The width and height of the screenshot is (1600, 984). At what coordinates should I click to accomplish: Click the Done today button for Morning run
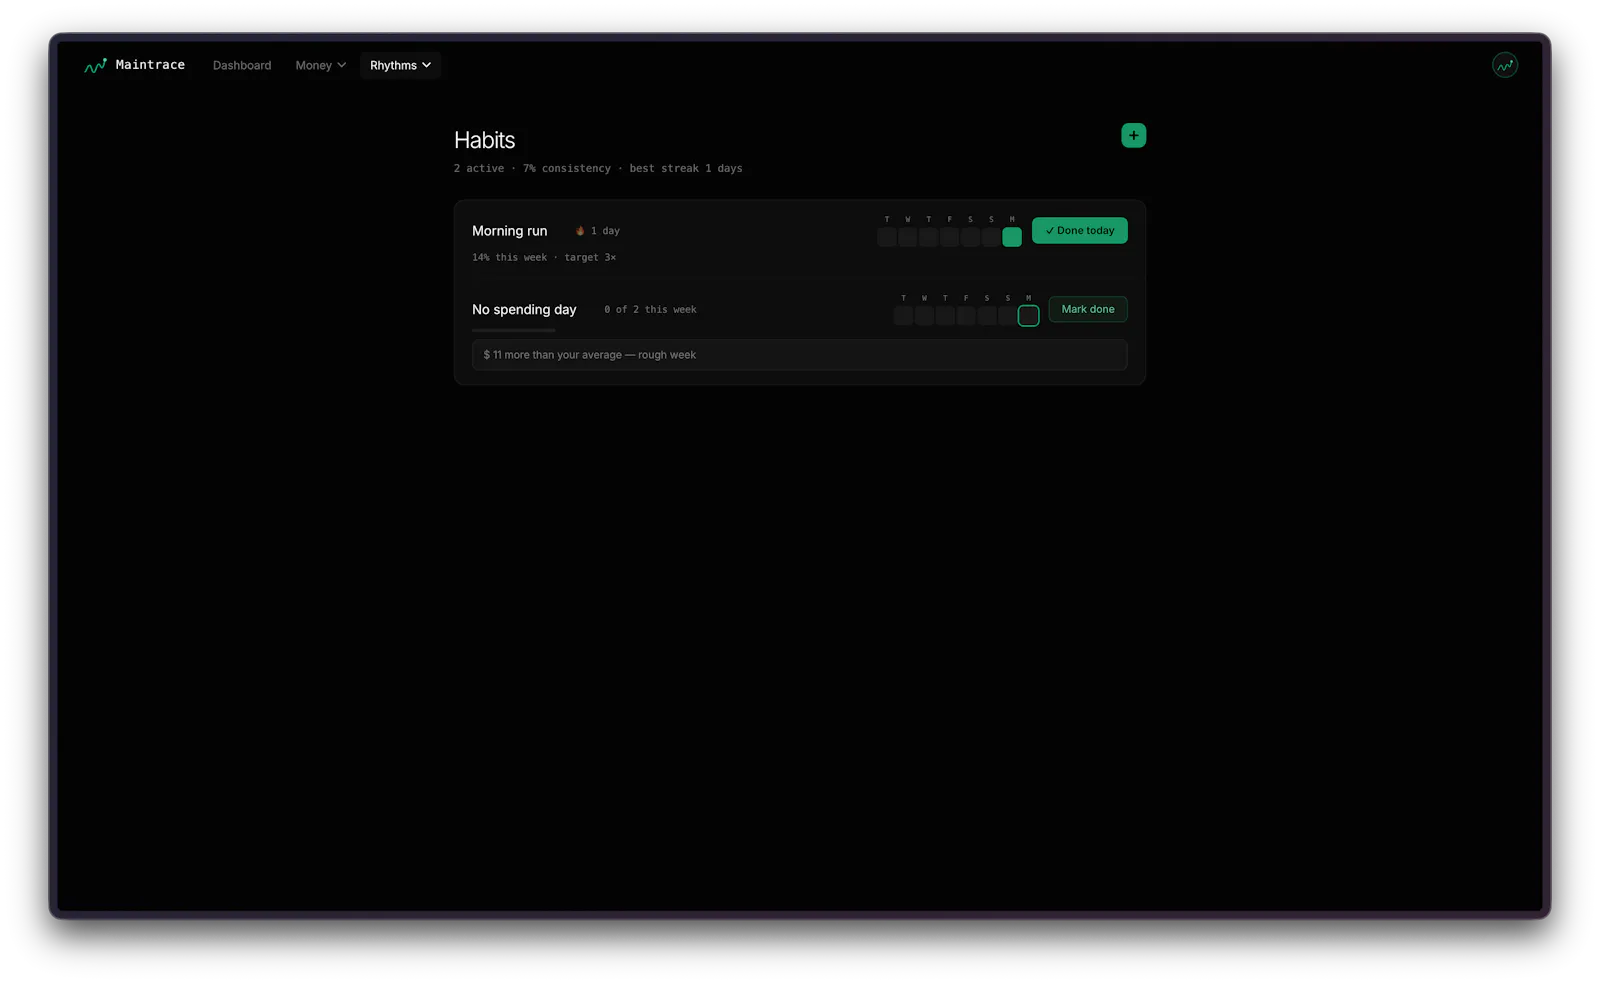[x=1079, y=230]
